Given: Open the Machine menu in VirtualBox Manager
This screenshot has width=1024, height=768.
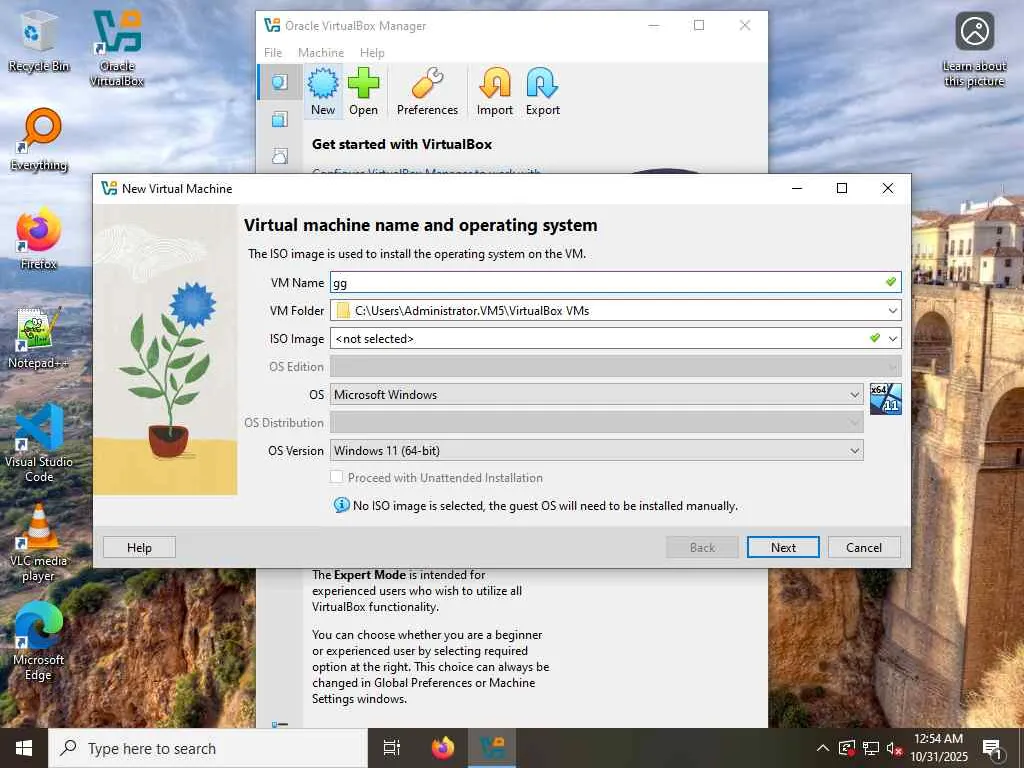Looking at the screenshot, I should point(321,53).
